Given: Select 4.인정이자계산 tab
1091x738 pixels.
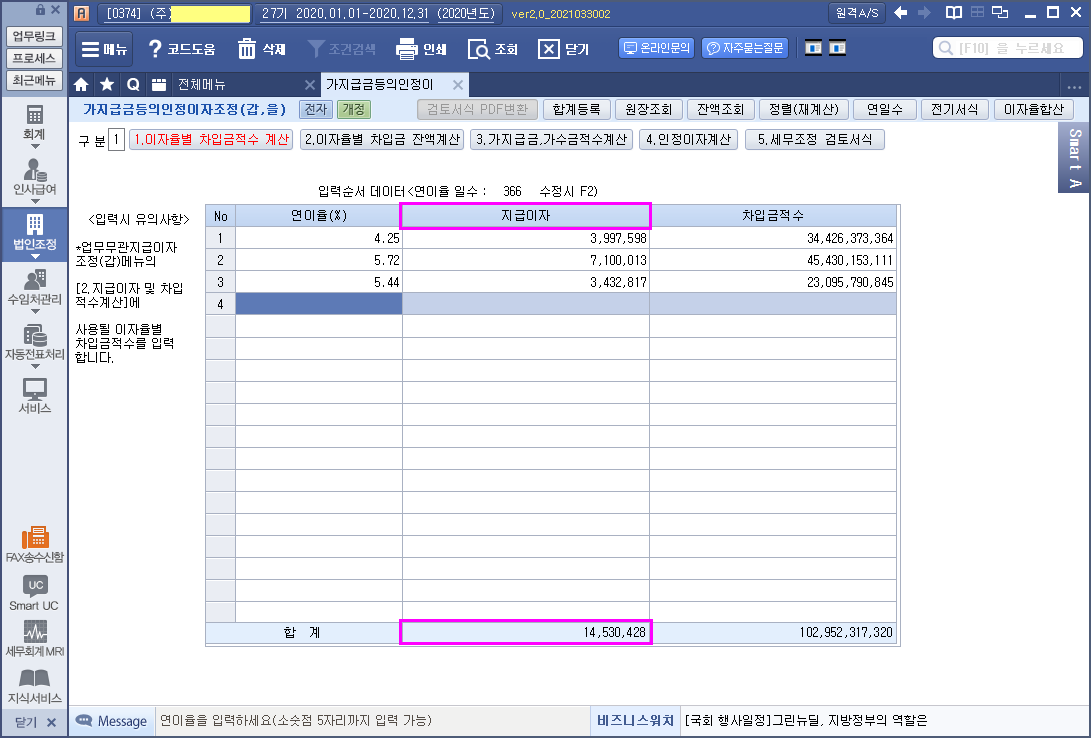Looking at the screenshot, I should (688, 140).
